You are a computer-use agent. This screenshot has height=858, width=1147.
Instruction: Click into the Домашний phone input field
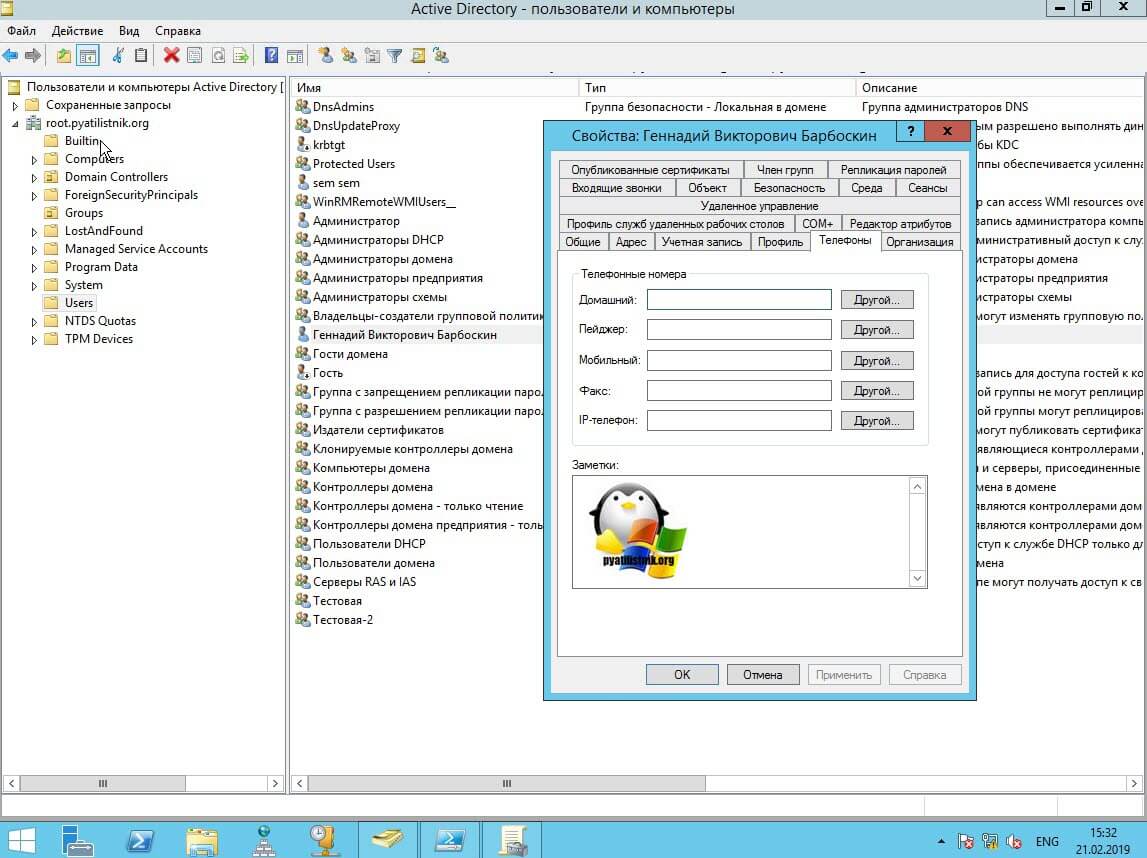[738, 300]
